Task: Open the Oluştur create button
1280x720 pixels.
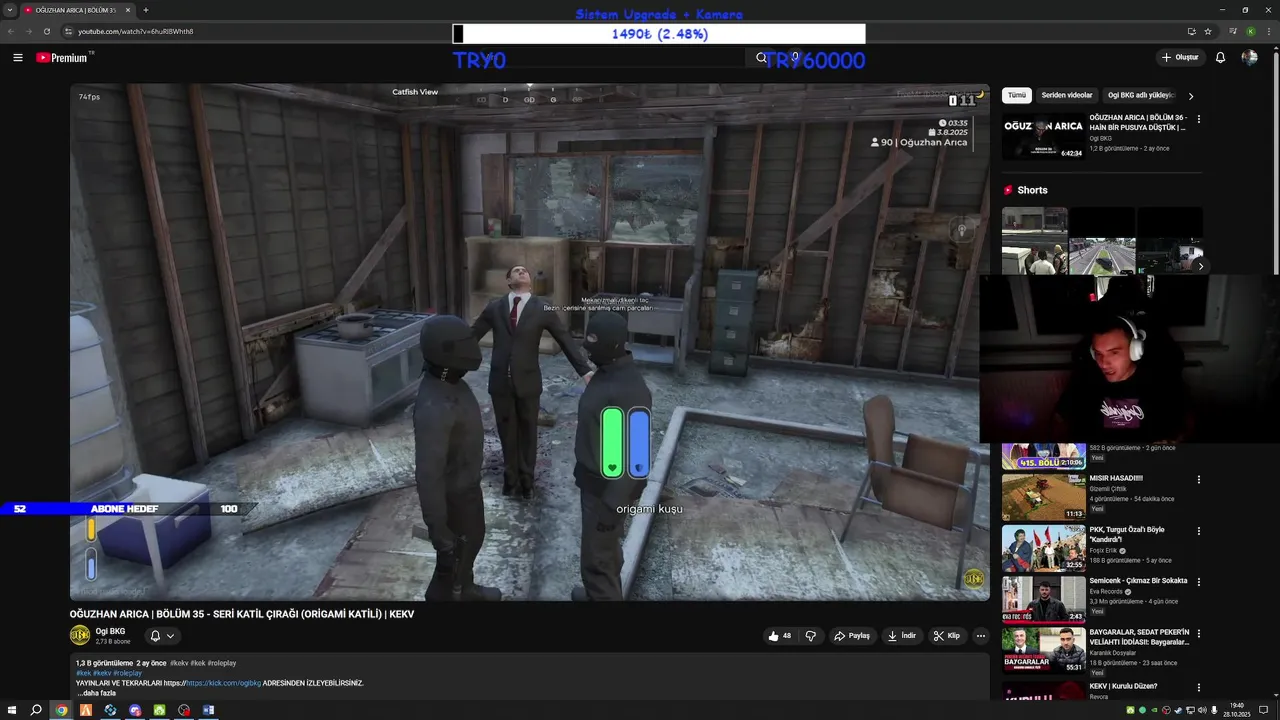Action: [1180, 58]
